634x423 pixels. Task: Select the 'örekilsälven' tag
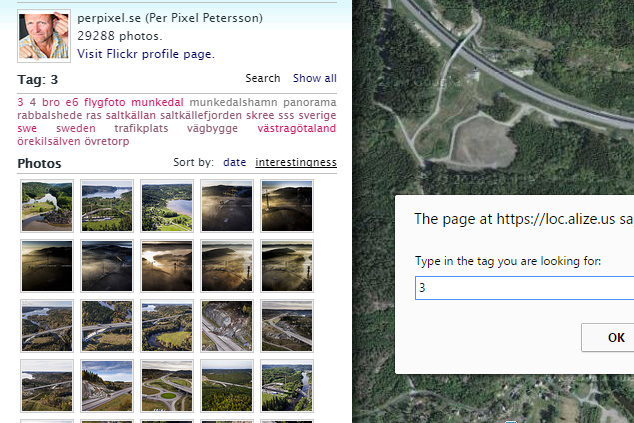pos(49,141)
